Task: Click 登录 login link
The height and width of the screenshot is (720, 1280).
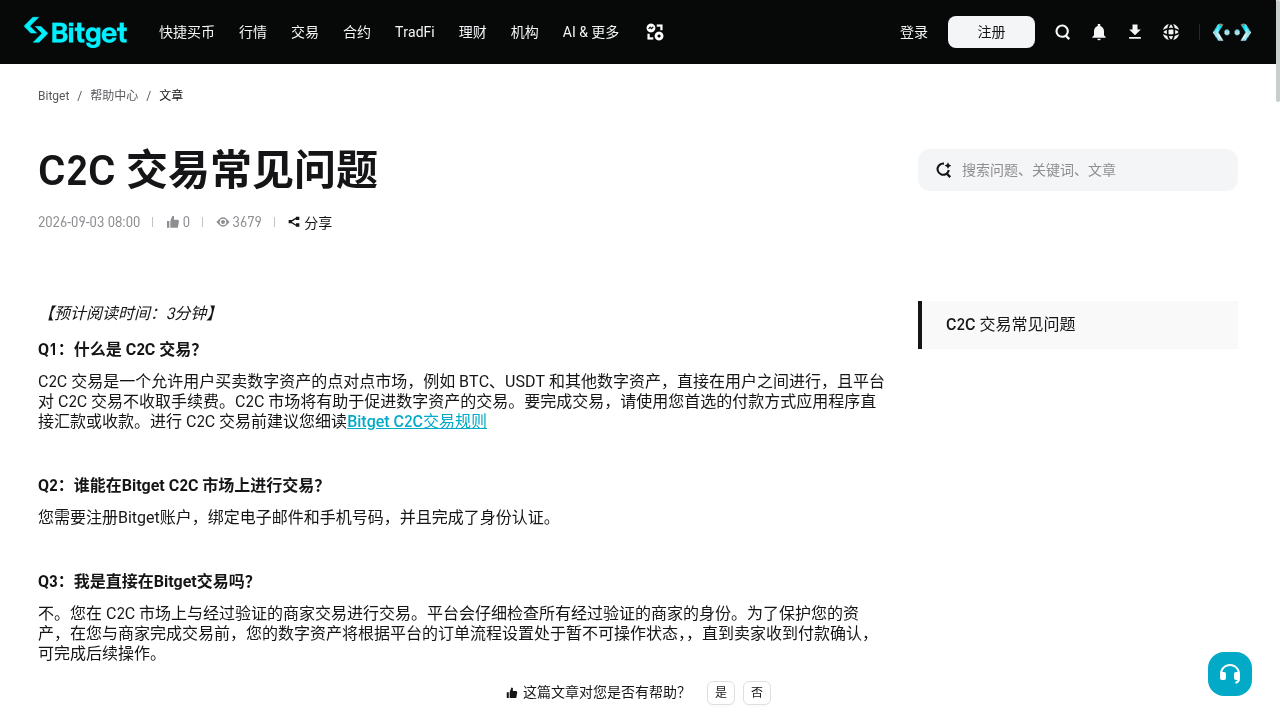Action: (x=914, y=32)
